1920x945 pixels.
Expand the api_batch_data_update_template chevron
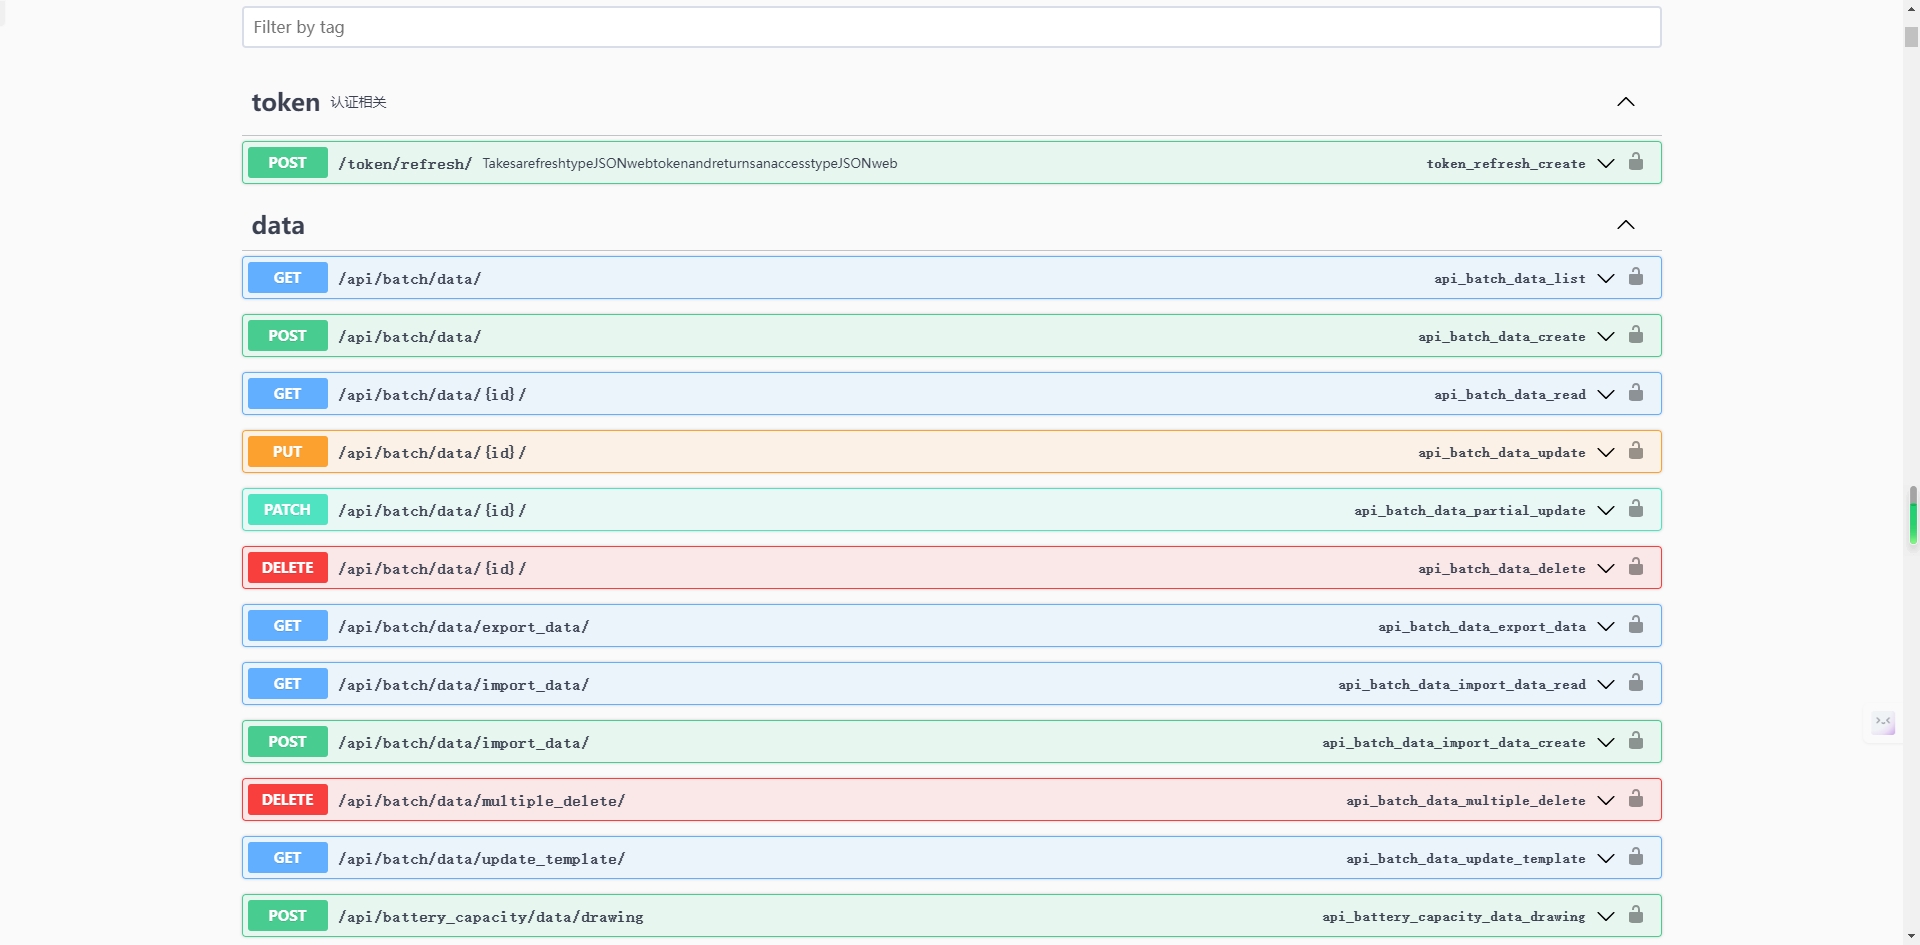pyautogui.click(x=1606, y=858)
